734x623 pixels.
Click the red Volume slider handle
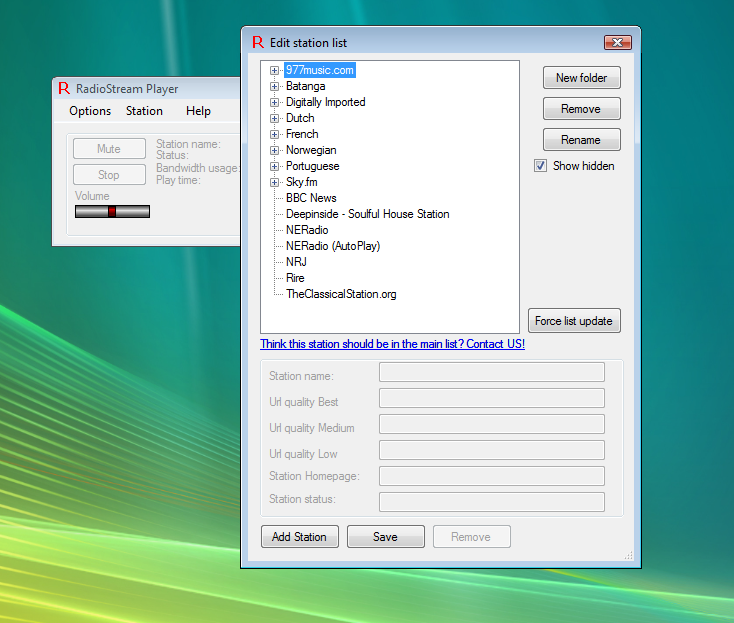tap(112, 212)
